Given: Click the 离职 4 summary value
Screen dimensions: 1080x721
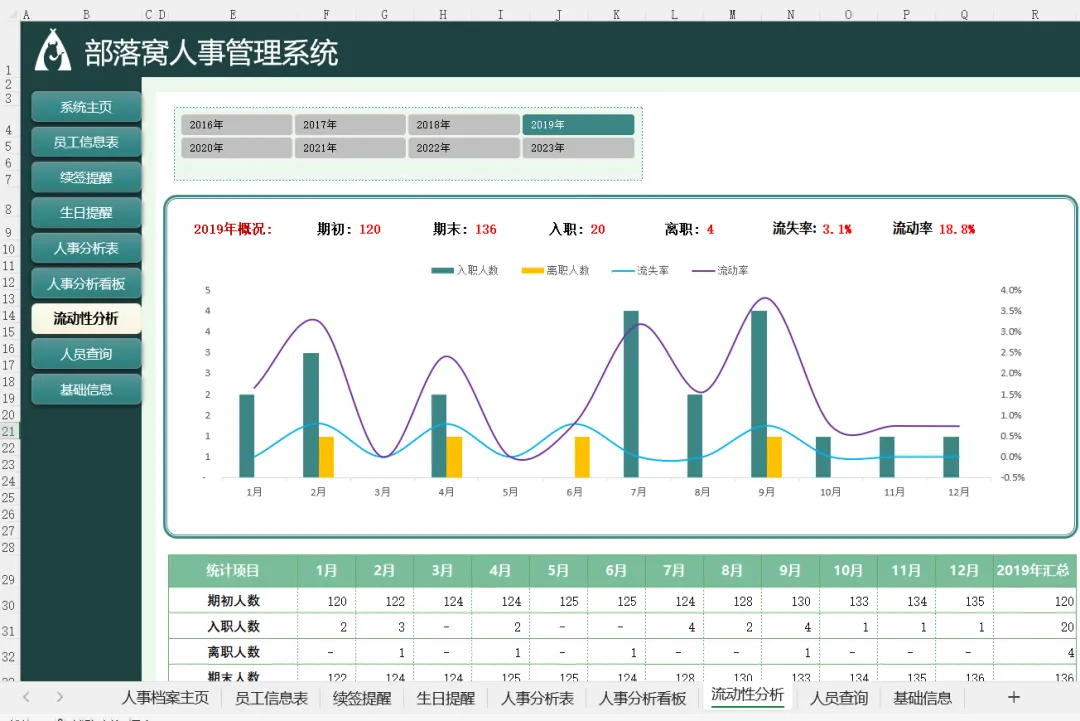Looking at the screenshot, I should (689, 229).
